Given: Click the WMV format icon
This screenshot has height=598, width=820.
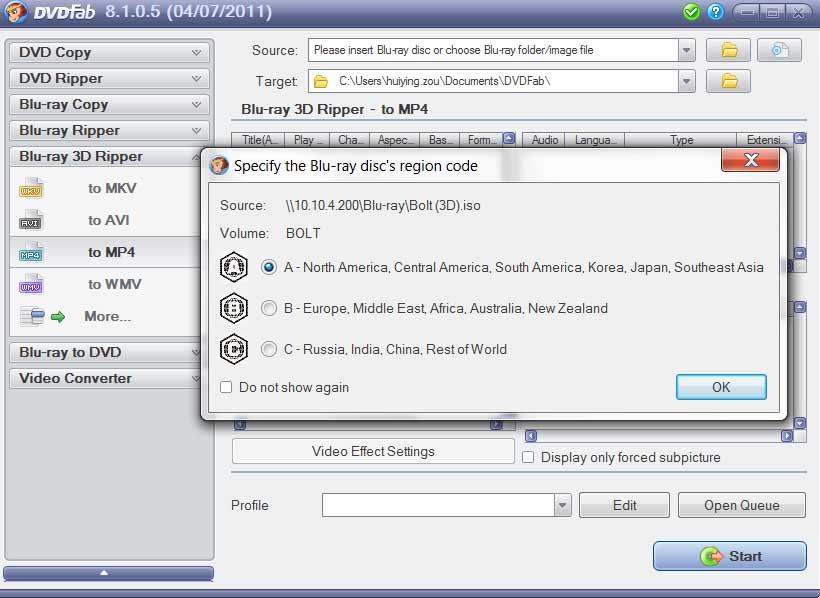Looking at the screenshot, I should coord(30,285).
